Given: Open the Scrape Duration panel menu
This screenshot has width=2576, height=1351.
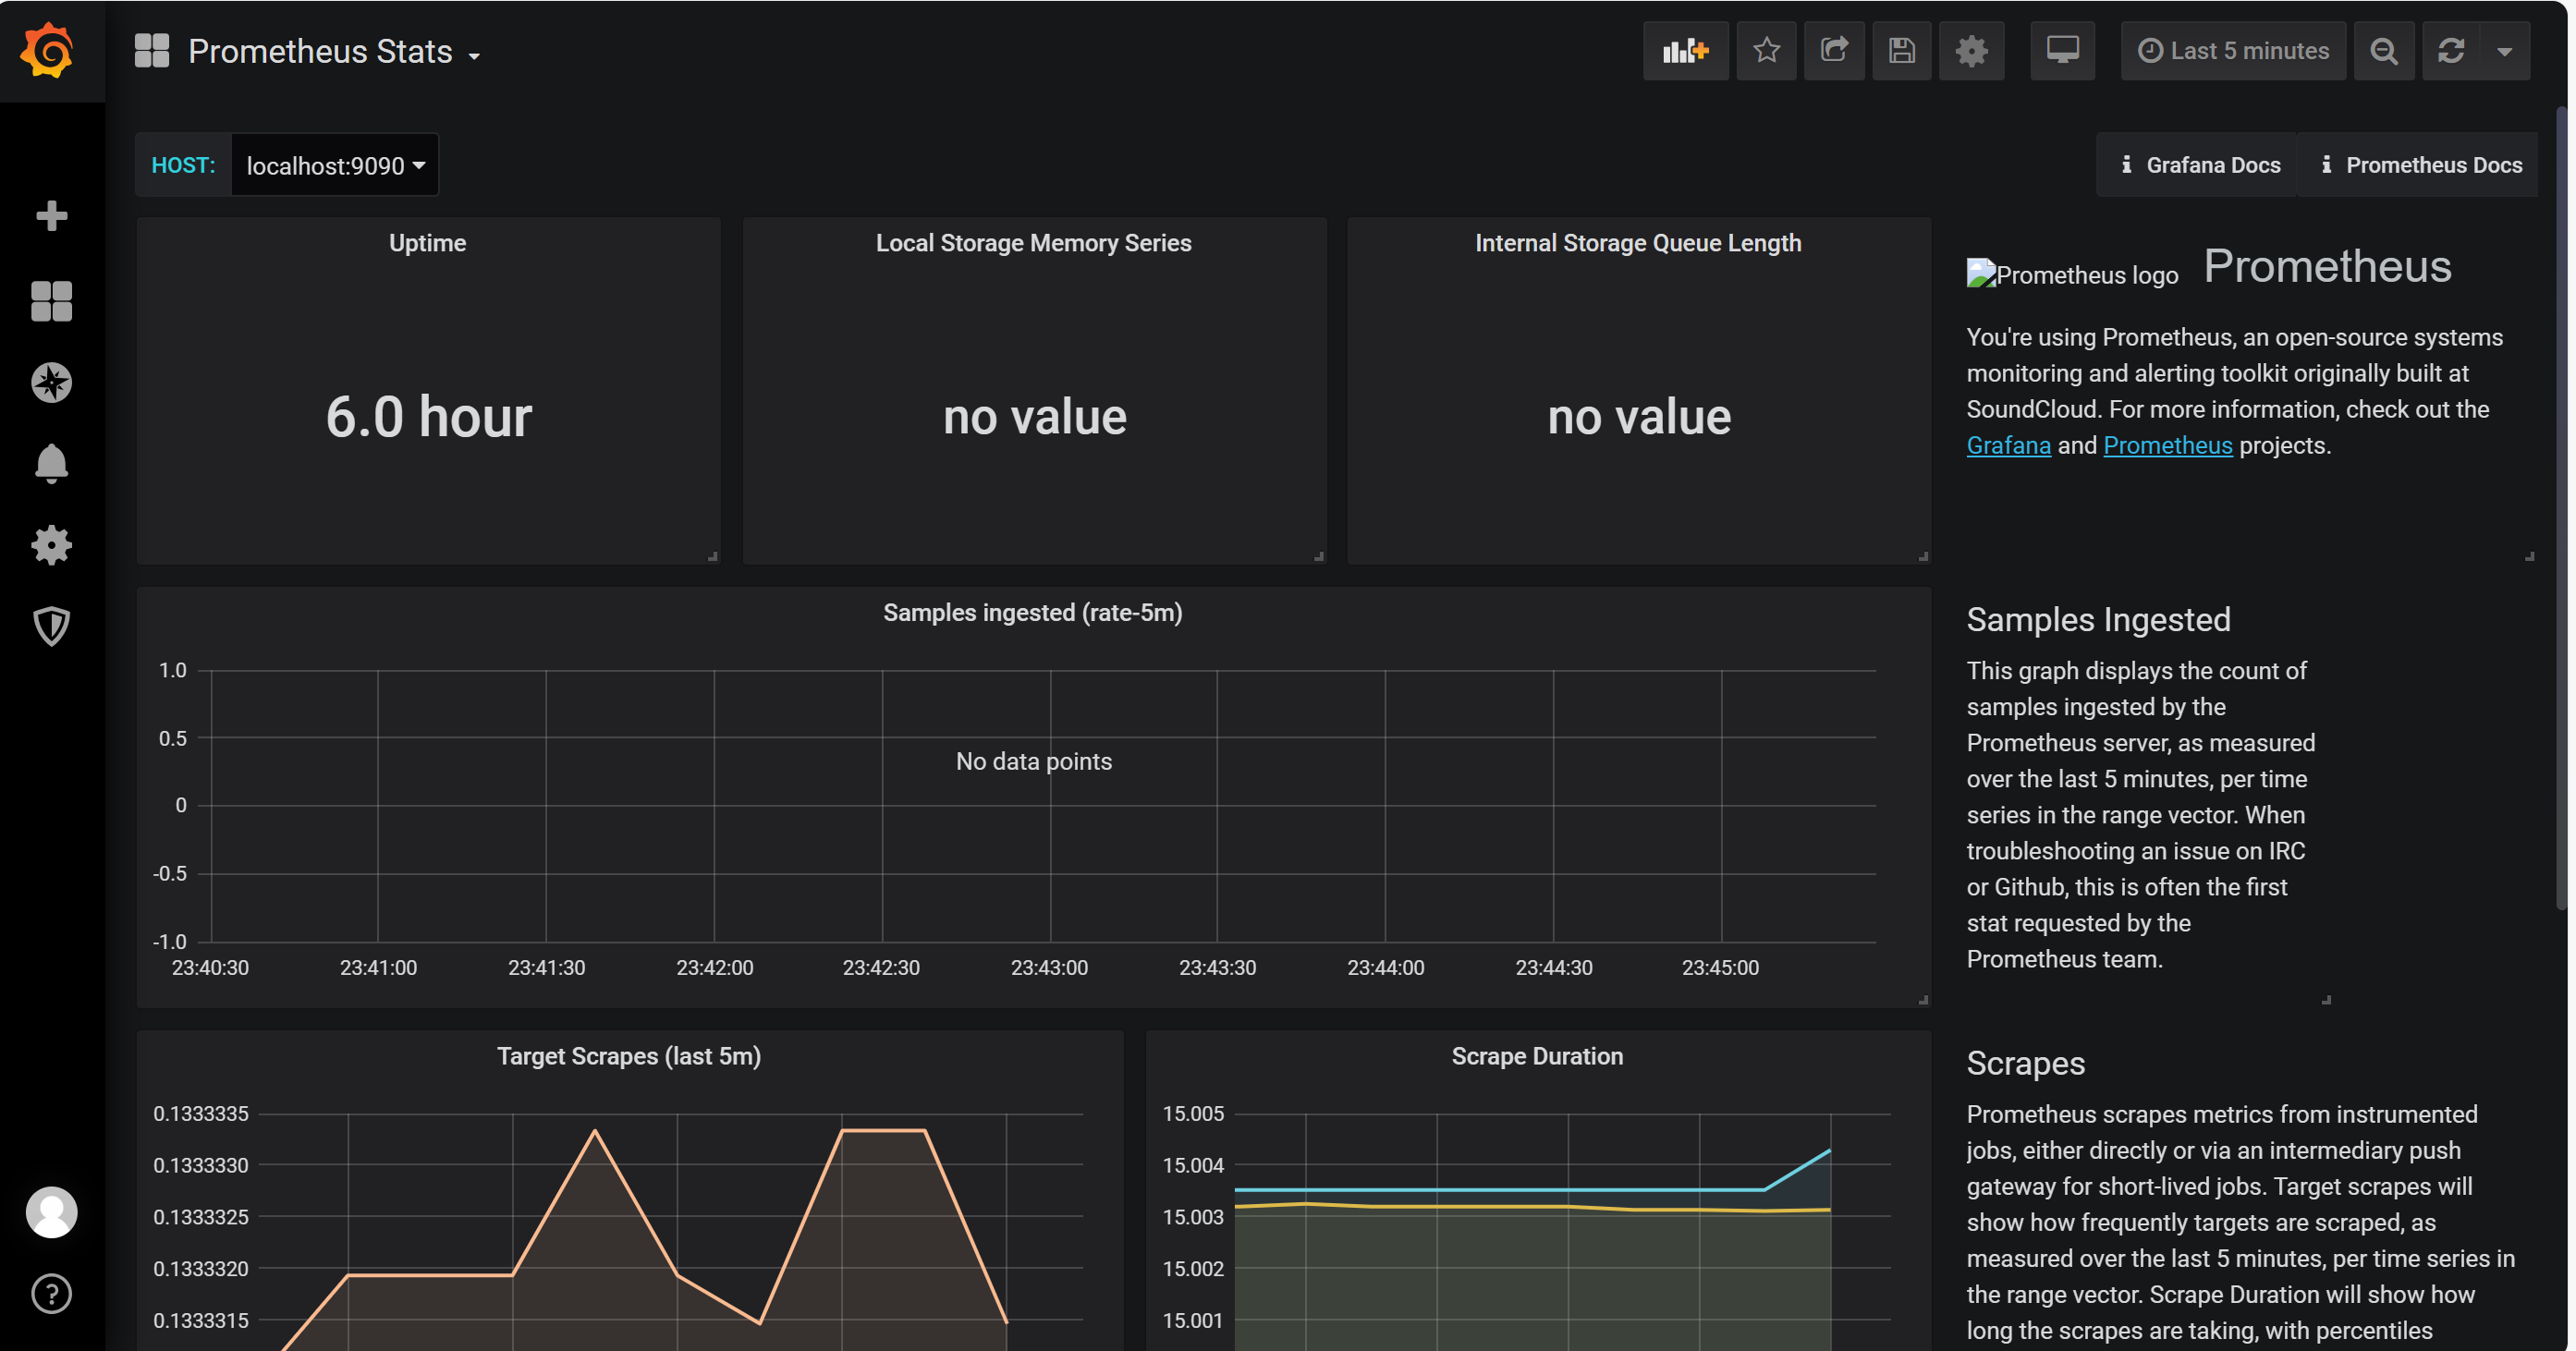Looking at the screenshot, I should [1537, 1057].
